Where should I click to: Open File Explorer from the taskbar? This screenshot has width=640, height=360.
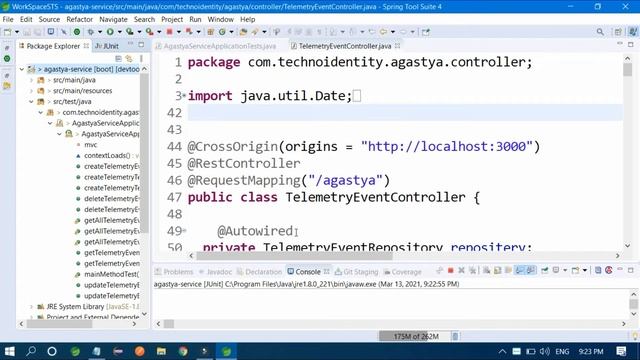pyautogui.click(x=161, y=351)
